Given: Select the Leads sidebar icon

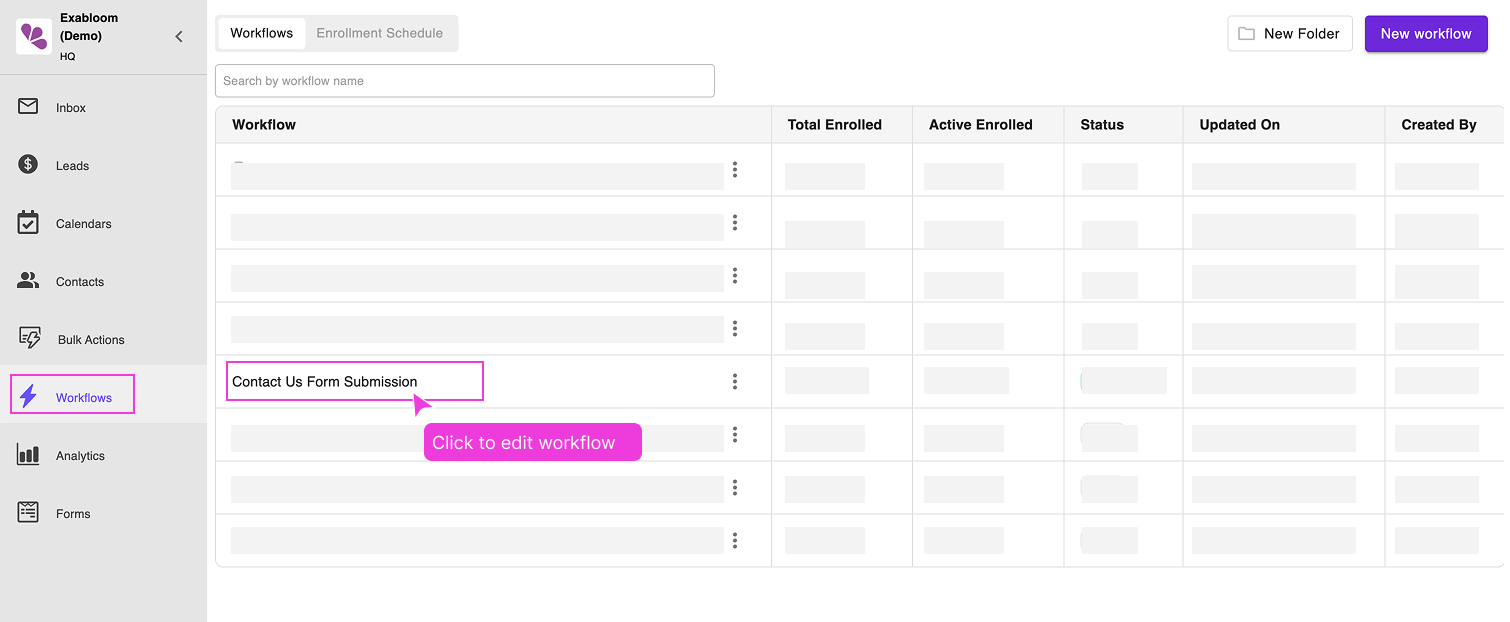Looking at the screenshot, I should [x=30, y=165].
